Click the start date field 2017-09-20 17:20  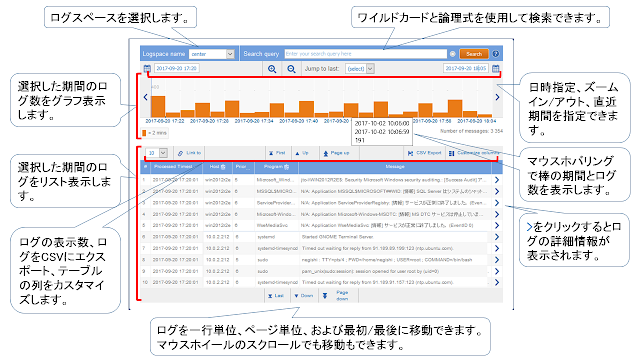tap(176, 68)
